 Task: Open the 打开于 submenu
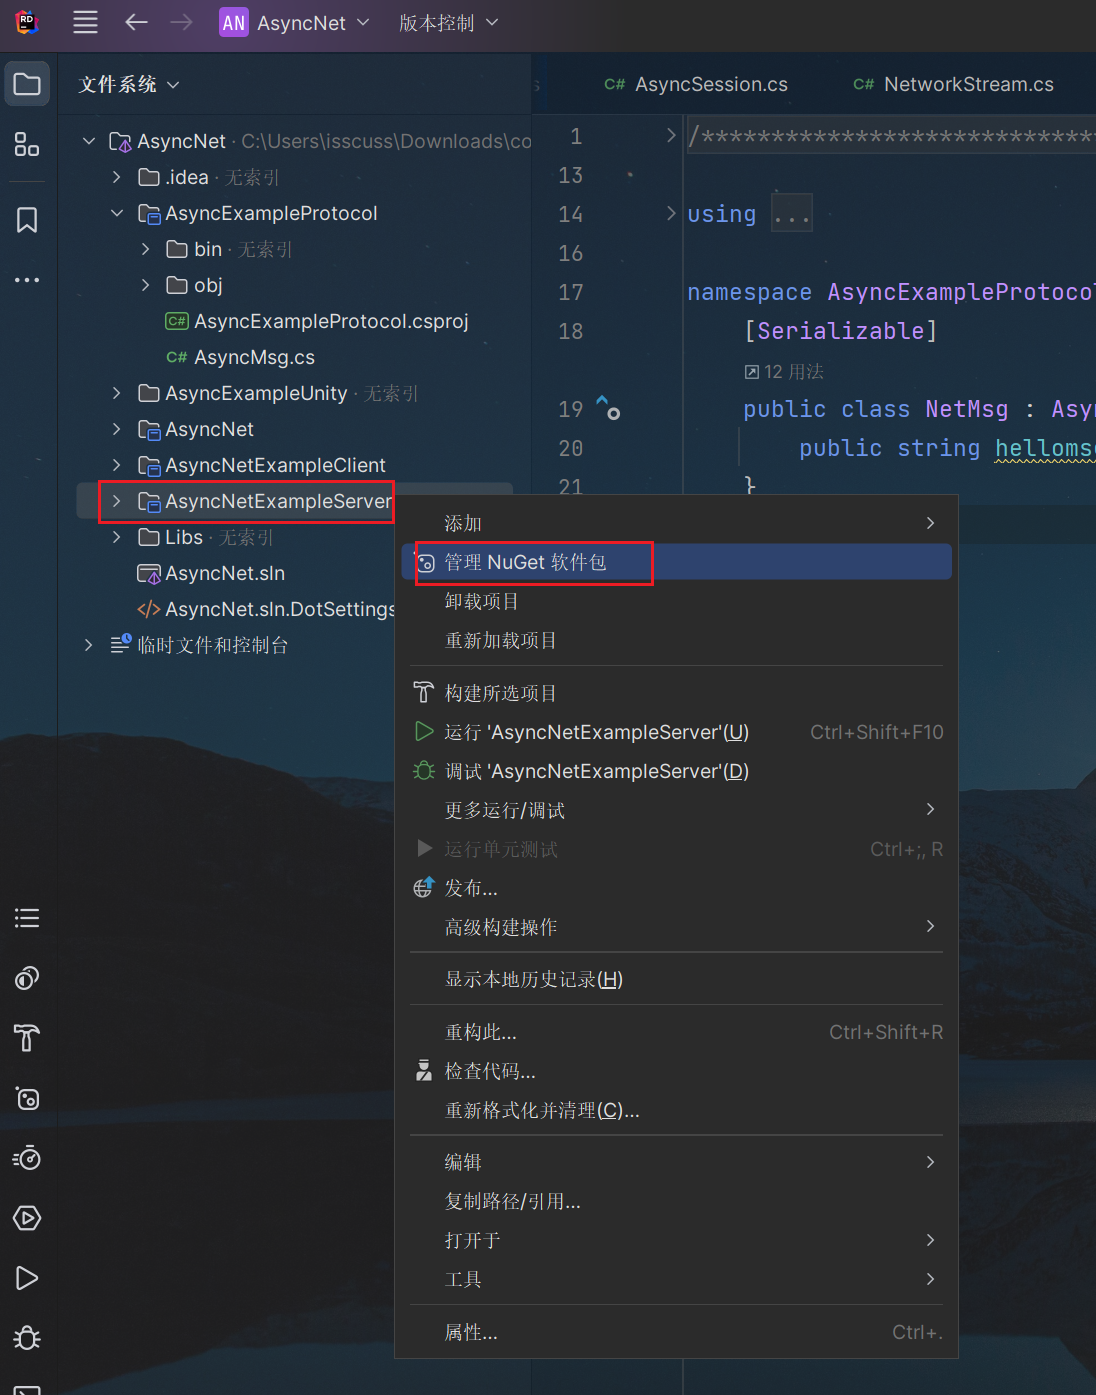(x=677, y=1240)
